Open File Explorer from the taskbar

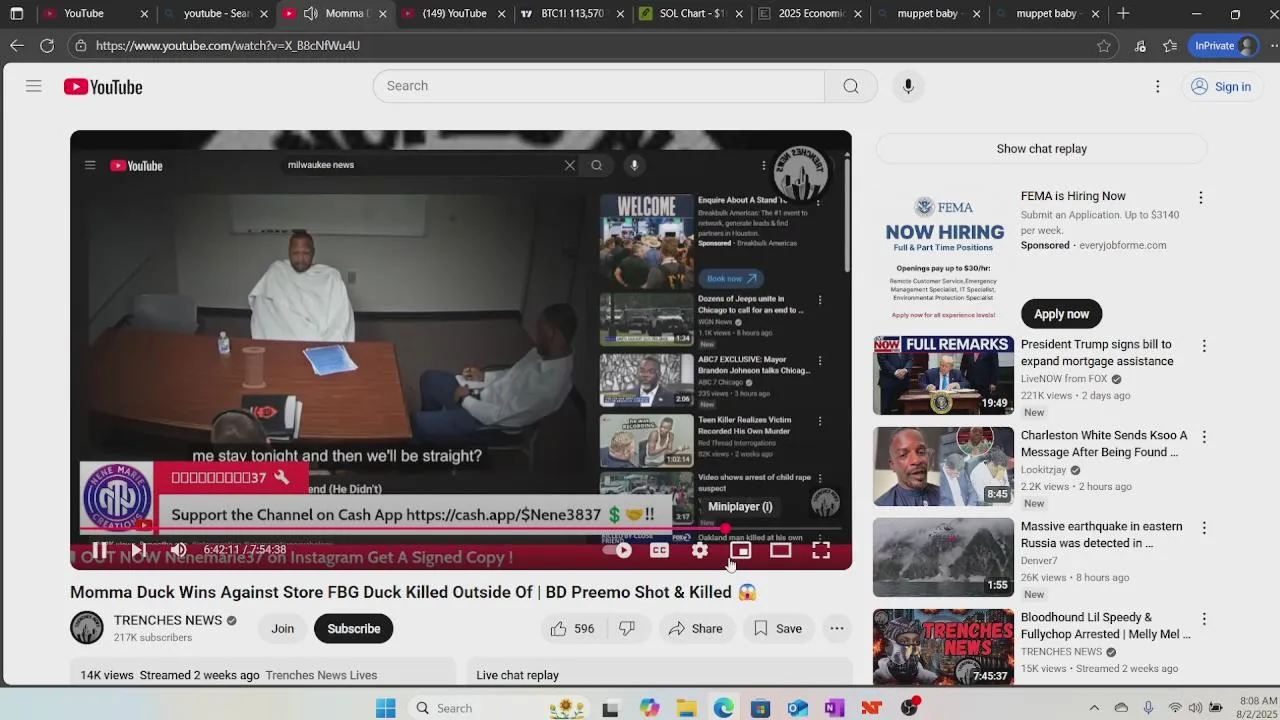pyautogui.click(x=687, y=708)
